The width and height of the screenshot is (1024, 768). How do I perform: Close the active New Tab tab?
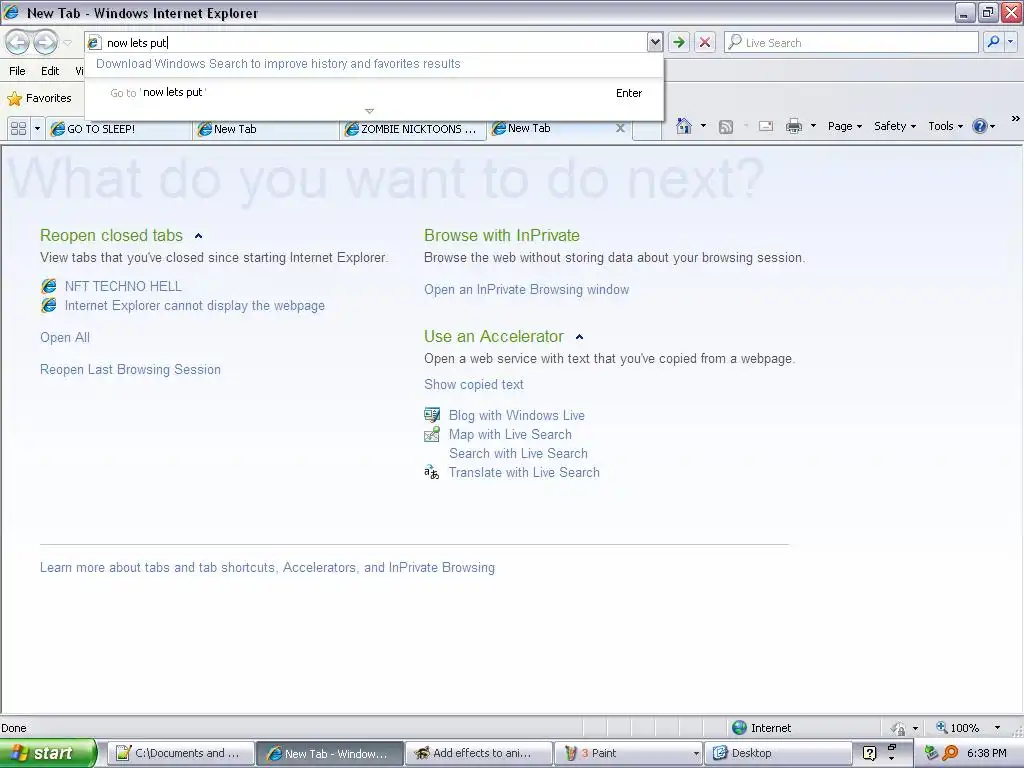[x=620, y=128]
